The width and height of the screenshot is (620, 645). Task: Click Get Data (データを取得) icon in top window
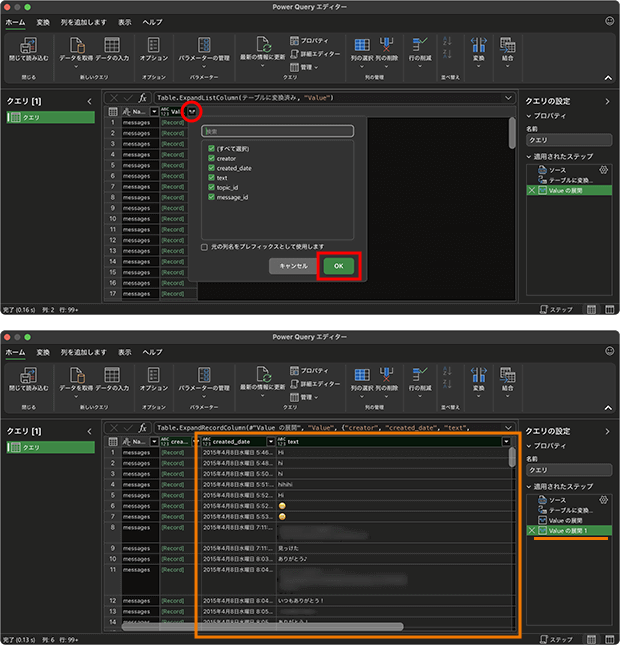coord(77,45)
